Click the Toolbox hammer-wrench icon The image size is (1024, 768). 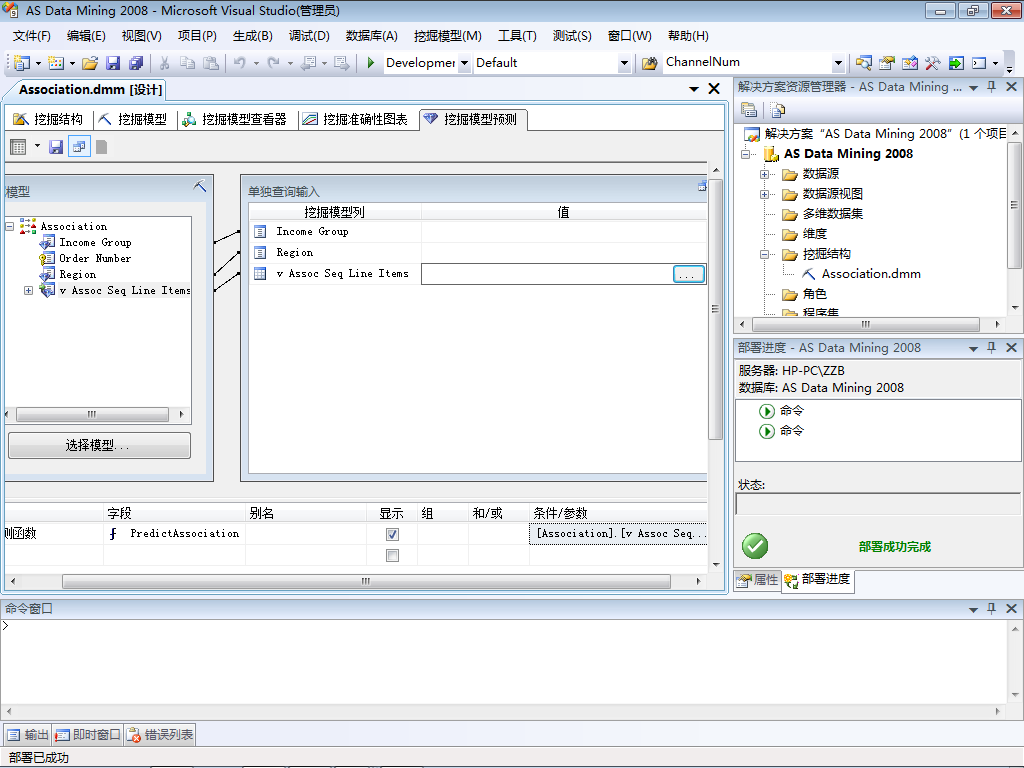[x=933, y=63]
